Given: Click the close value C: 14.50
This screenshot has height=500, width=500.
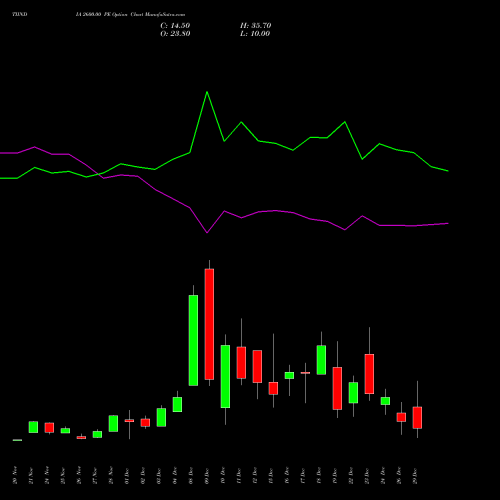Looking at the screenshot, I should click(175, 26).
